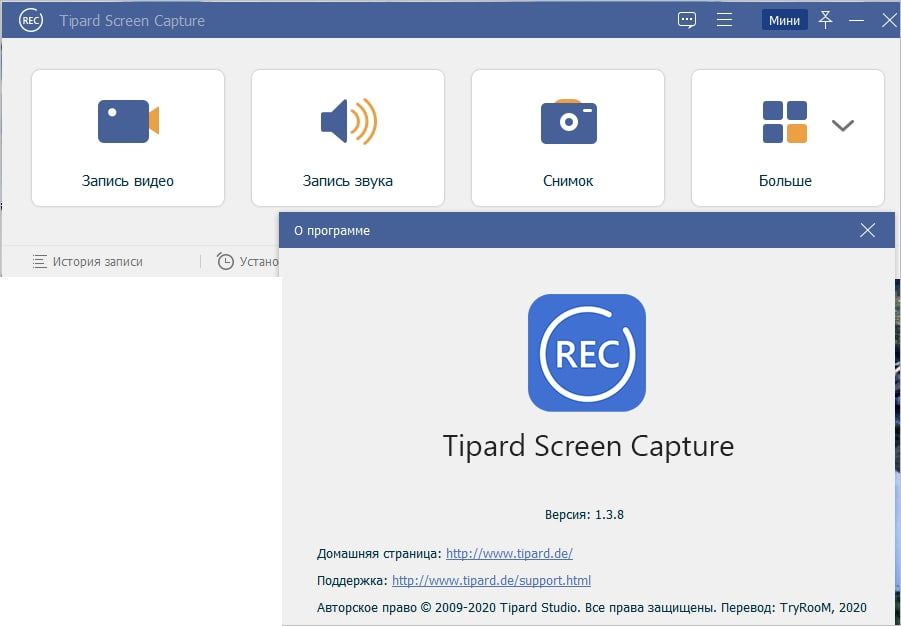
Task: Select the speaker audio icon
Action: coord(349,121)
